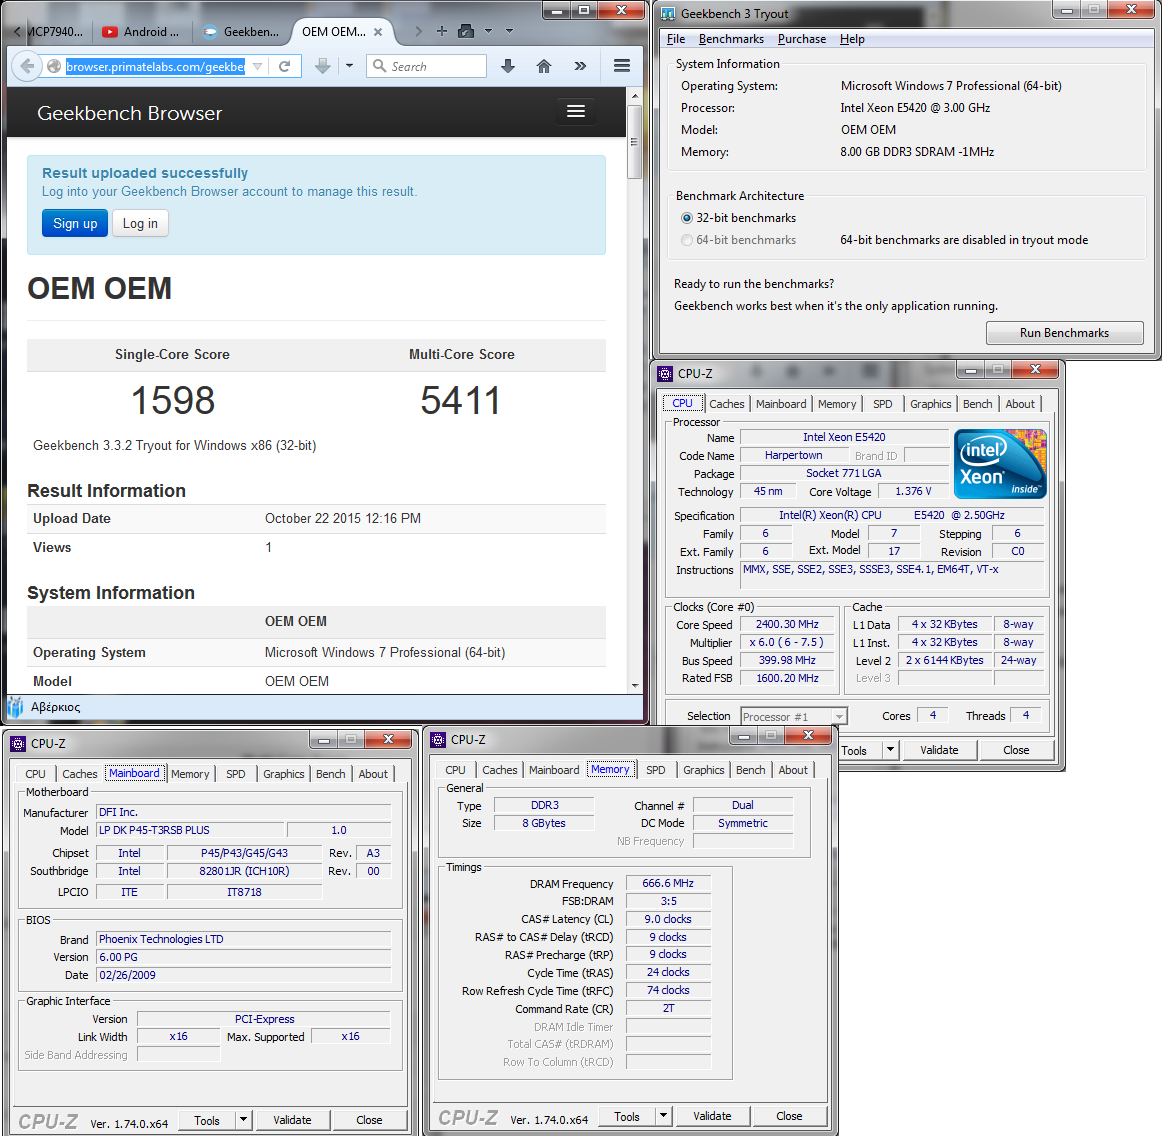Click Validate button in CPU tab window
The width and height of the screenshot is (1164, 1136).
[x=939, y=750]
